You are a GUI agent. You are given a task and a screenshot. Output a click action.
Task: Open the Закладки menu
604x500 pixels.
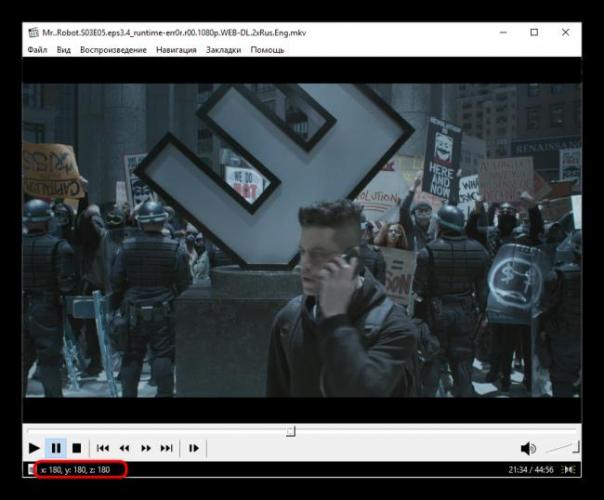223,50
